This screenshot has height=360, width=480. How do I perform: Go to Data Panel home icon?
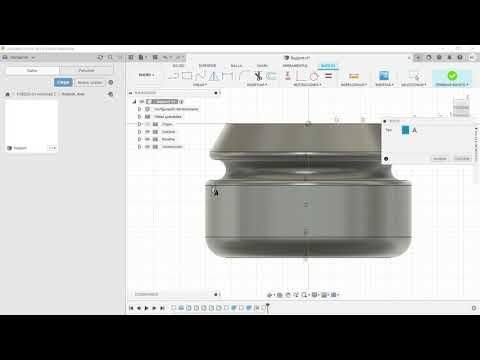(7, 94)
